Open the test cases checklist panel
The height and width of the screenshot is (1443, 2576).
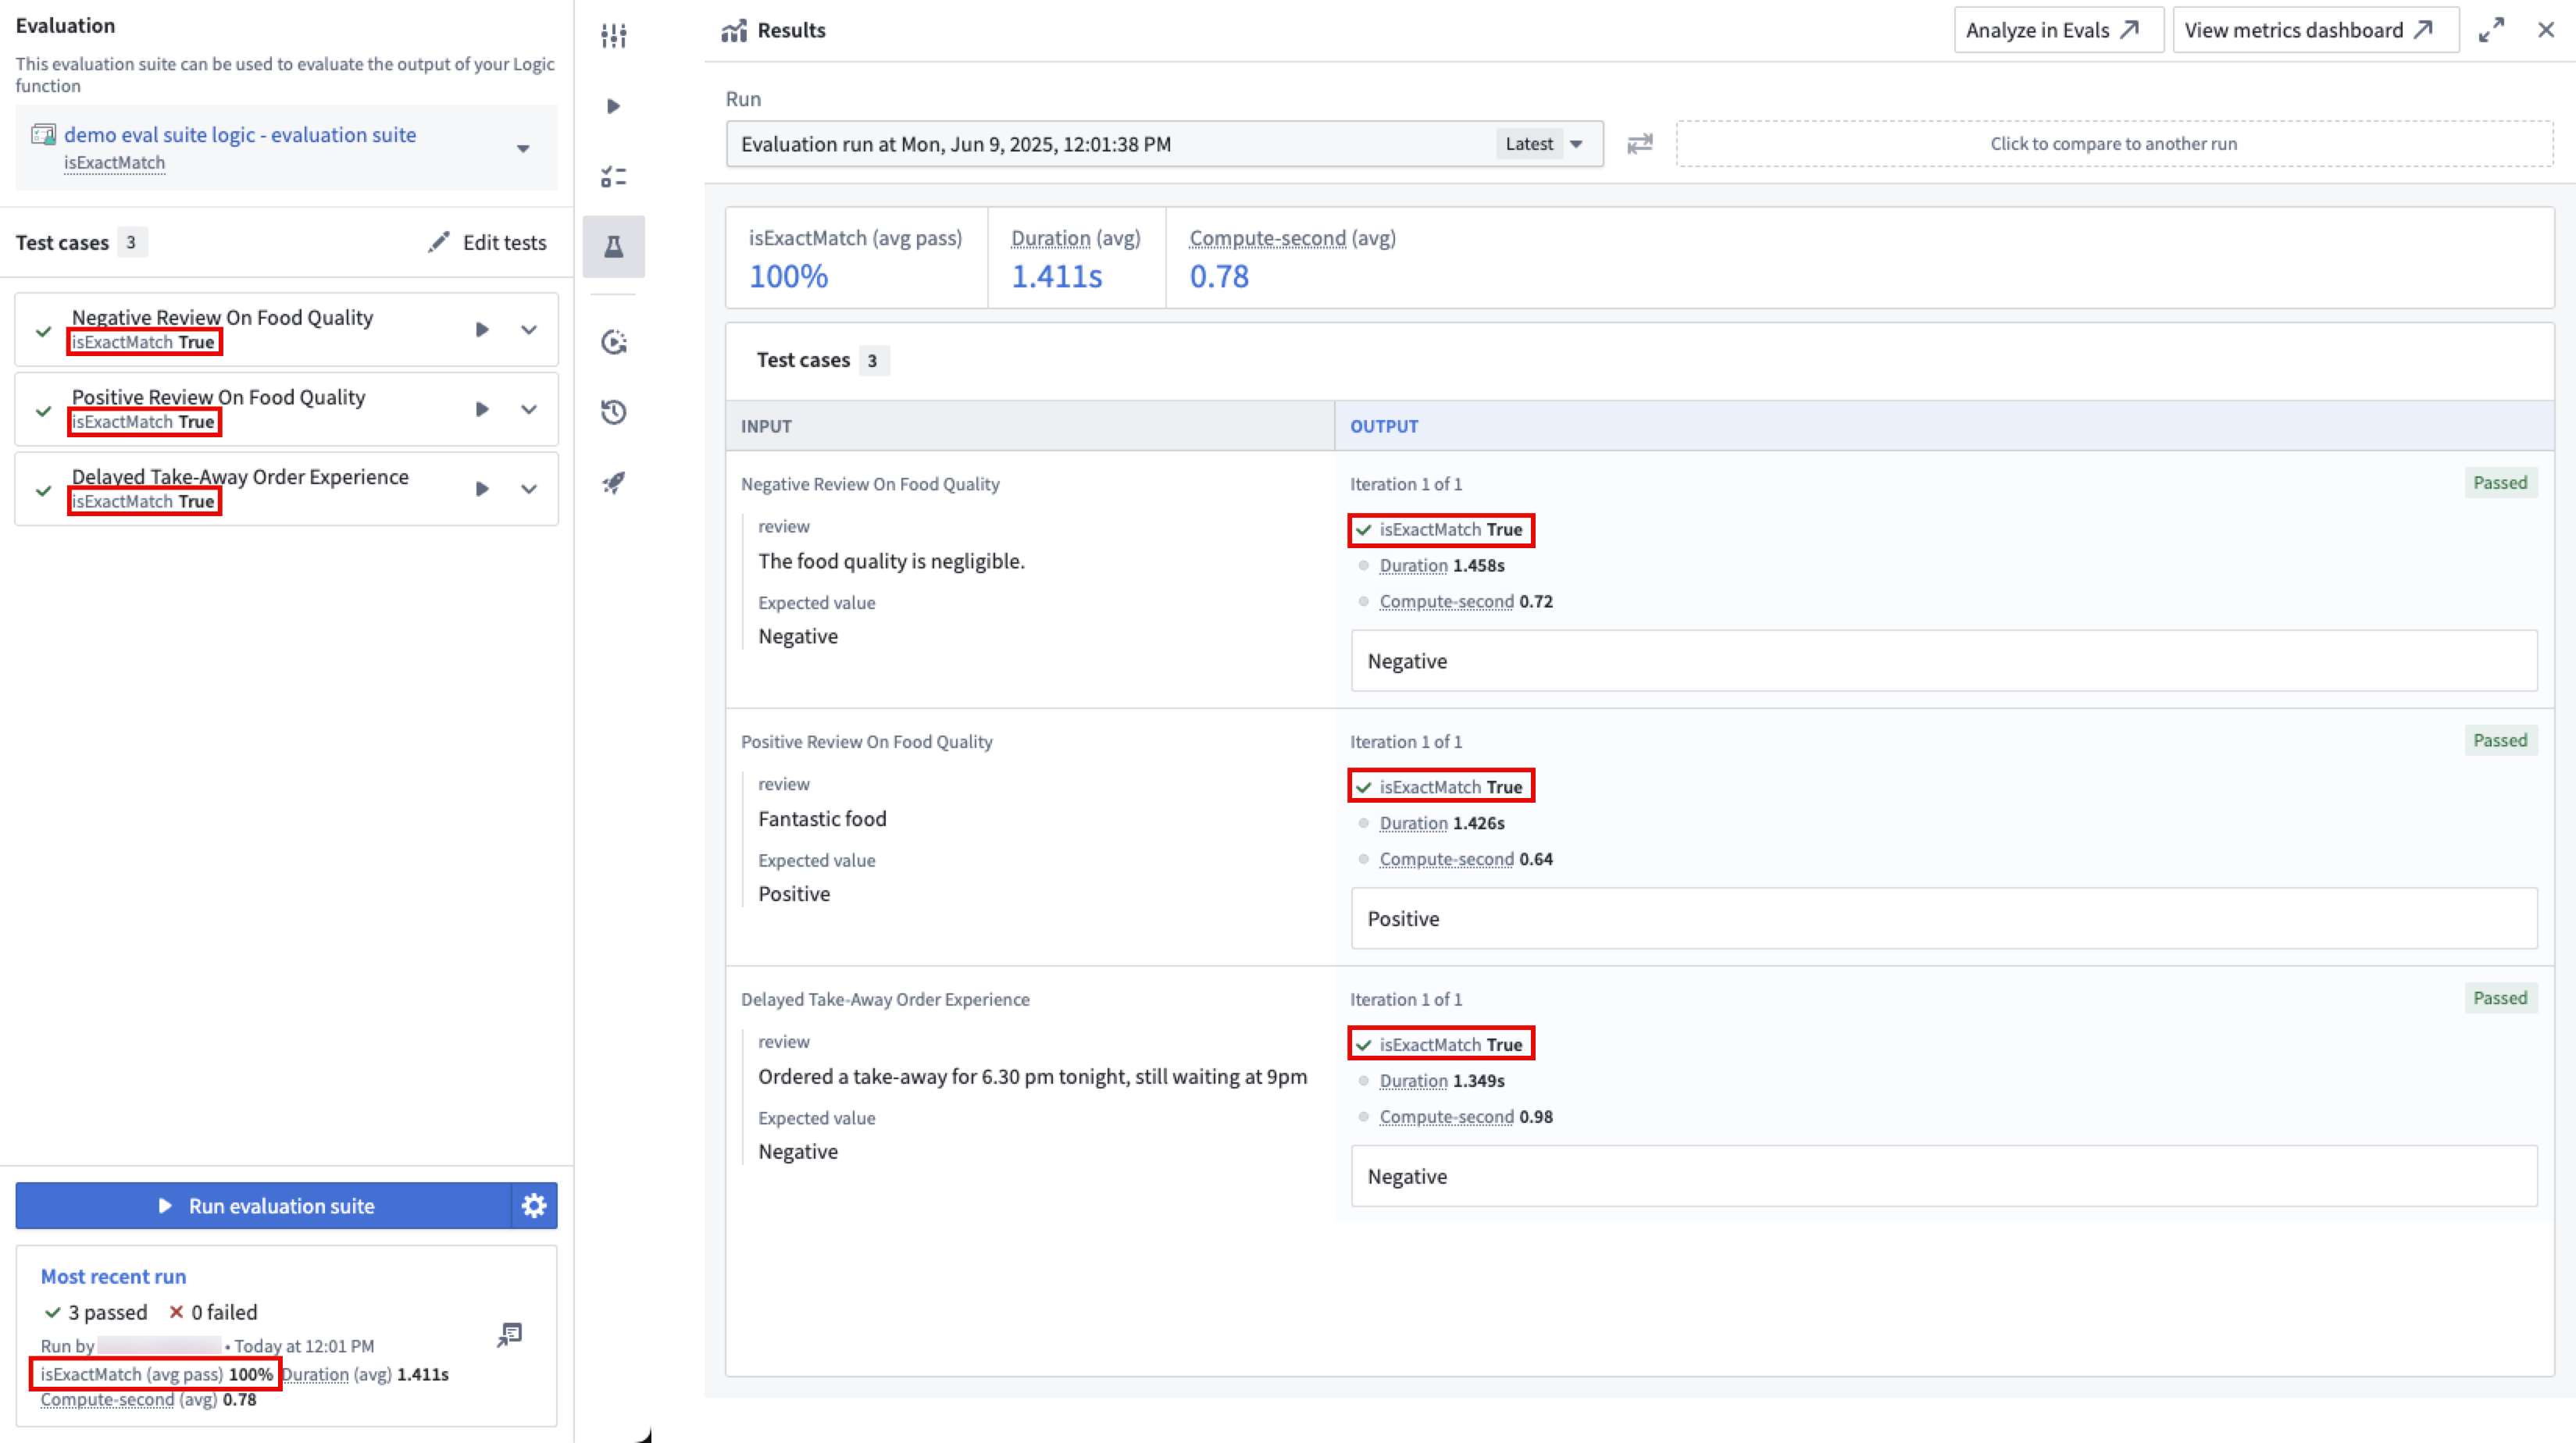613,177
